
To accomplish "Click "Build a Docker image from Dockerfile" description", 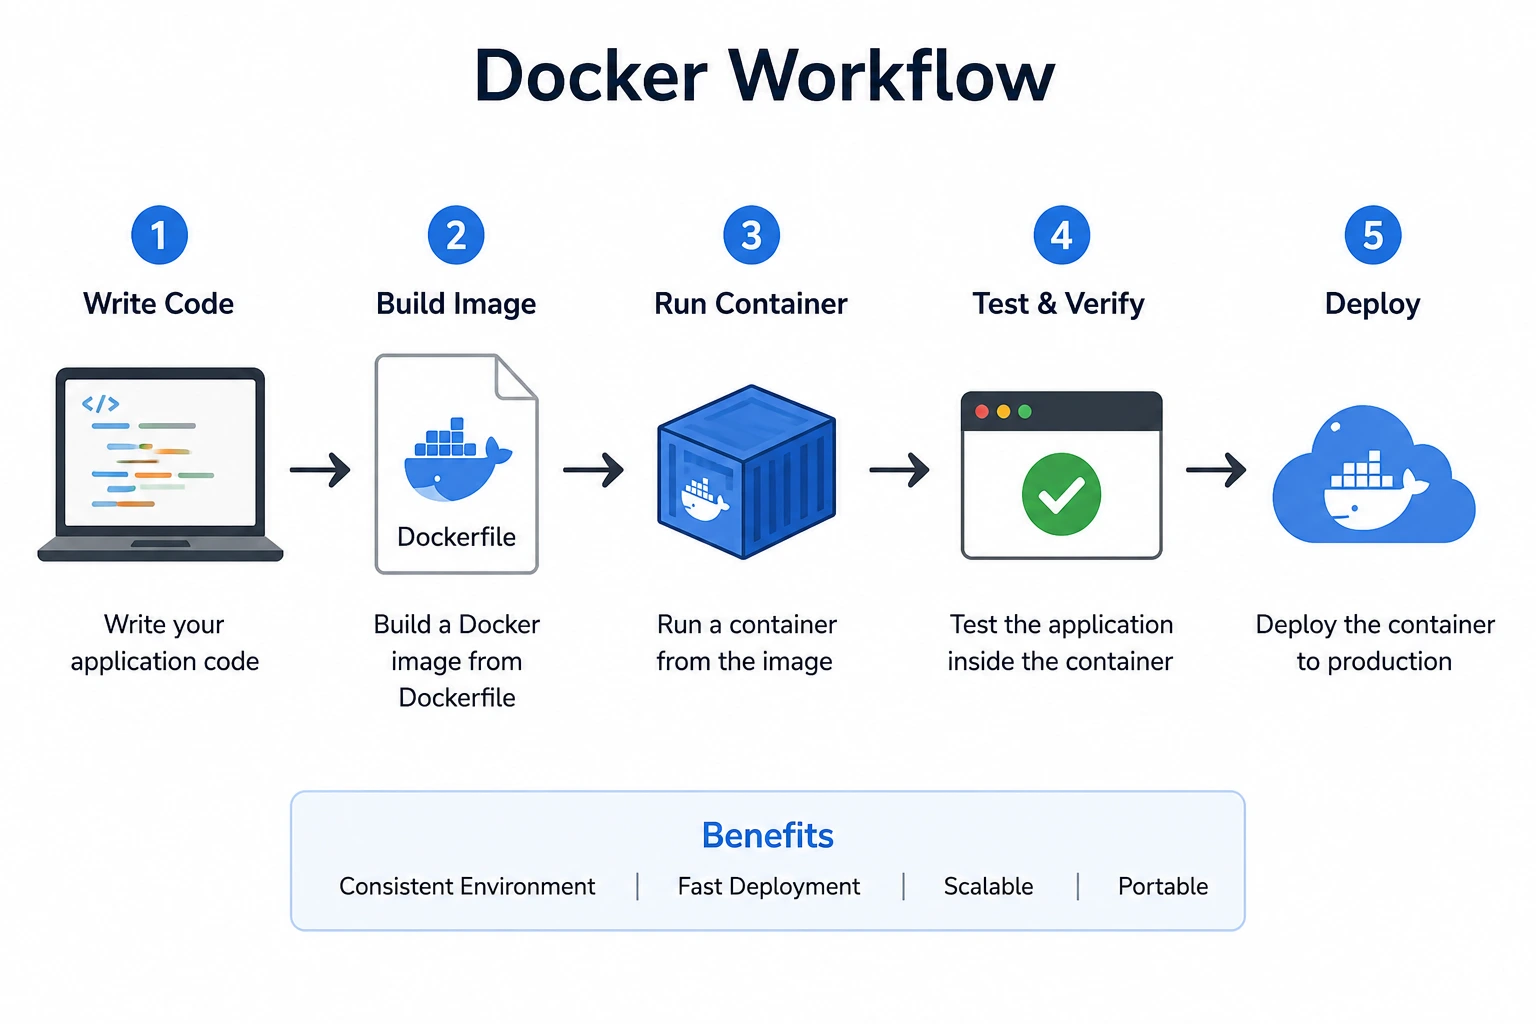I will [457, 661].
